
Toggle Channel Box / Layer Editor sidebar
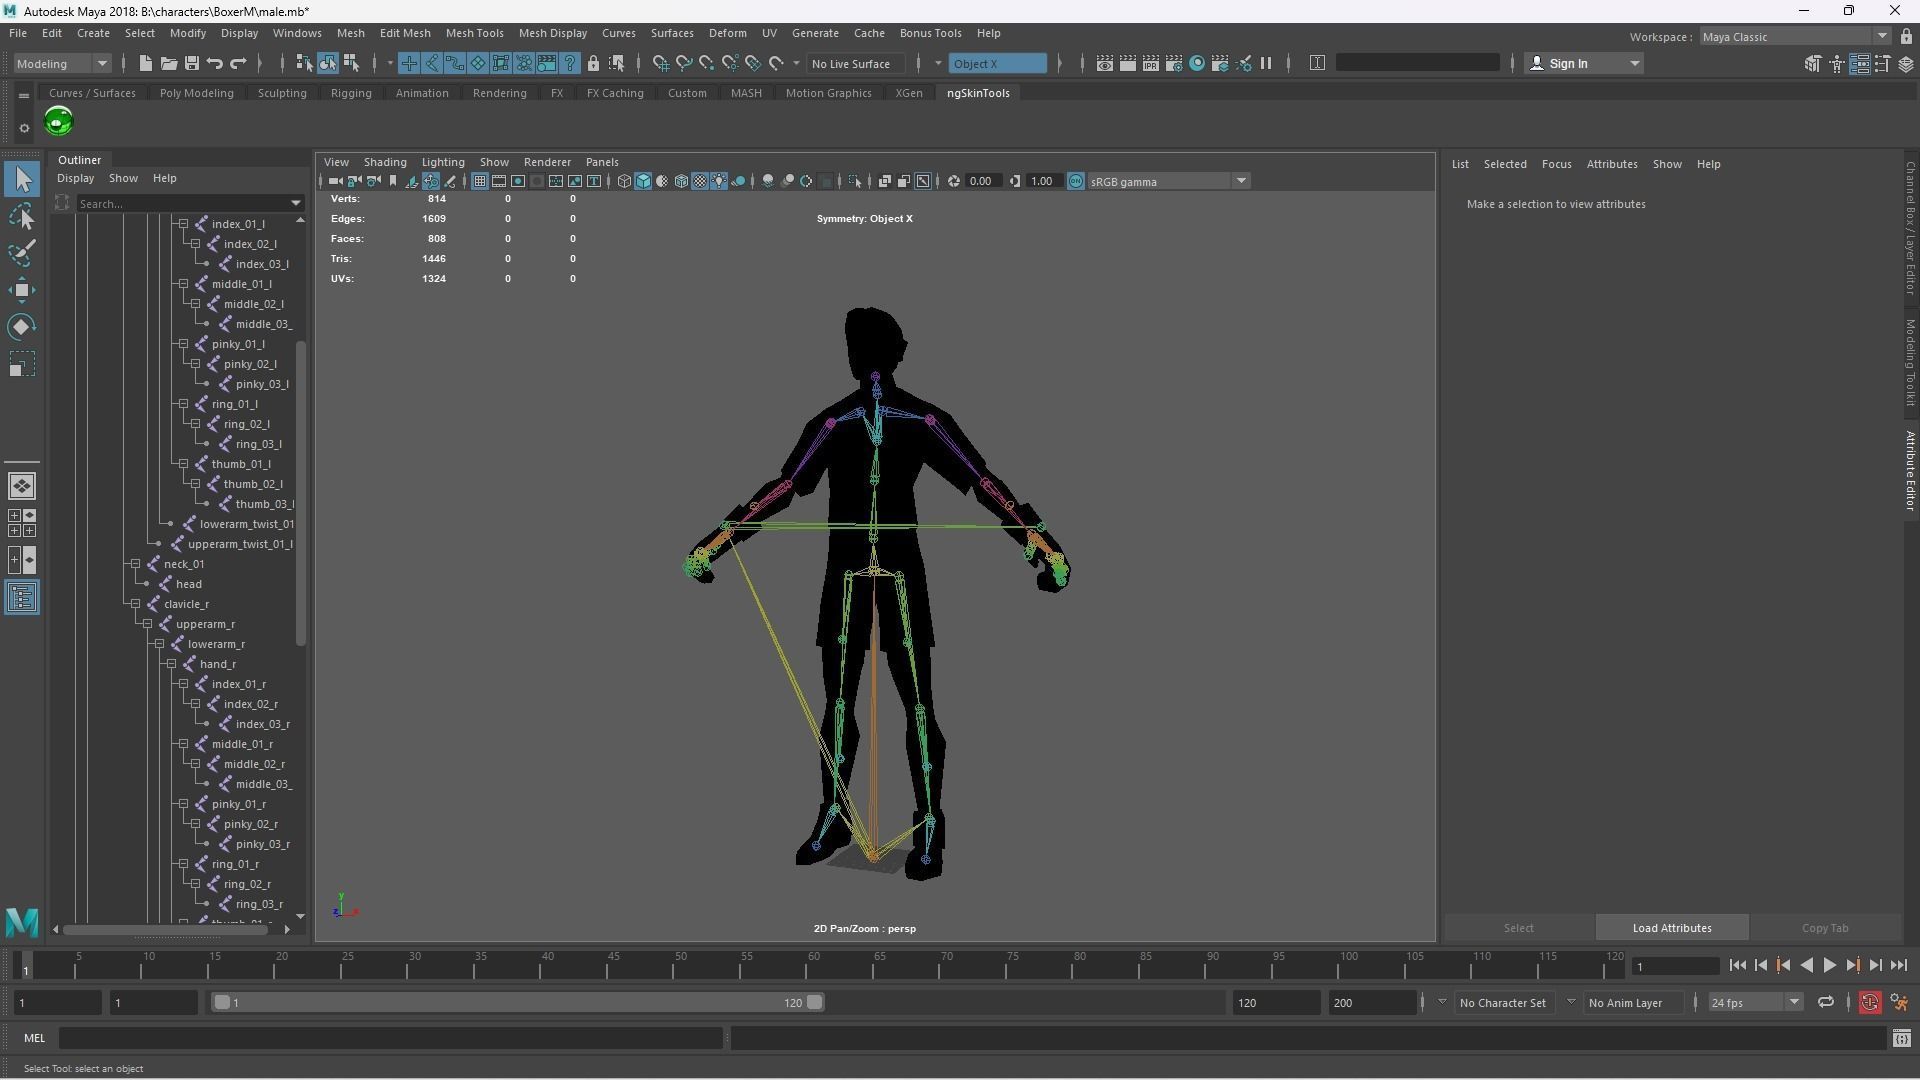click(x=1909, y=228)
